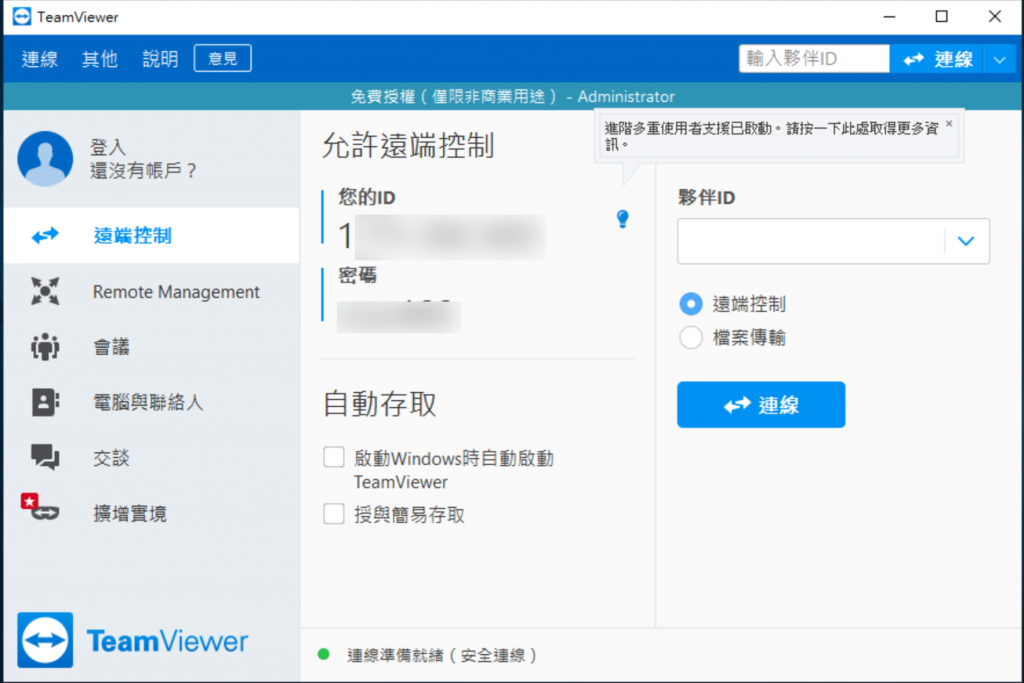Click the Remote Management sidebar icon
Image resolution: width=1024 pixels, height=683 pixels.
point(45,291)
